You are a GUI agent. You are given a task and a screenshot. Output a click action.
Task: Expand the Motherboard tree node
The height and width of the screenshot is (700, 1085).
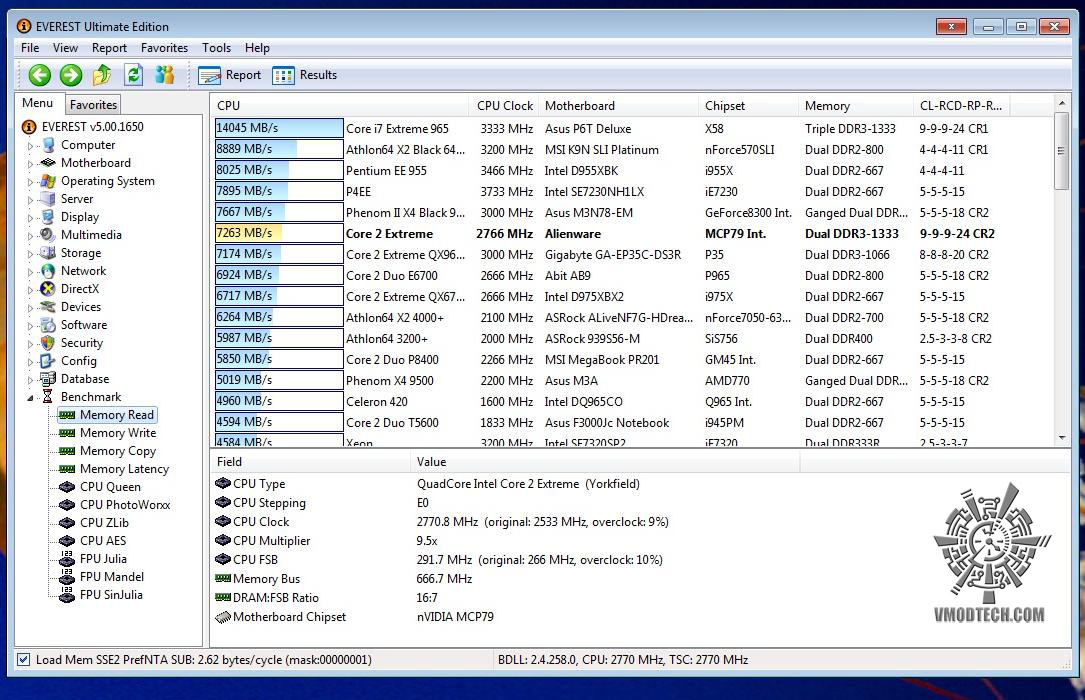[x=30, y=163]
